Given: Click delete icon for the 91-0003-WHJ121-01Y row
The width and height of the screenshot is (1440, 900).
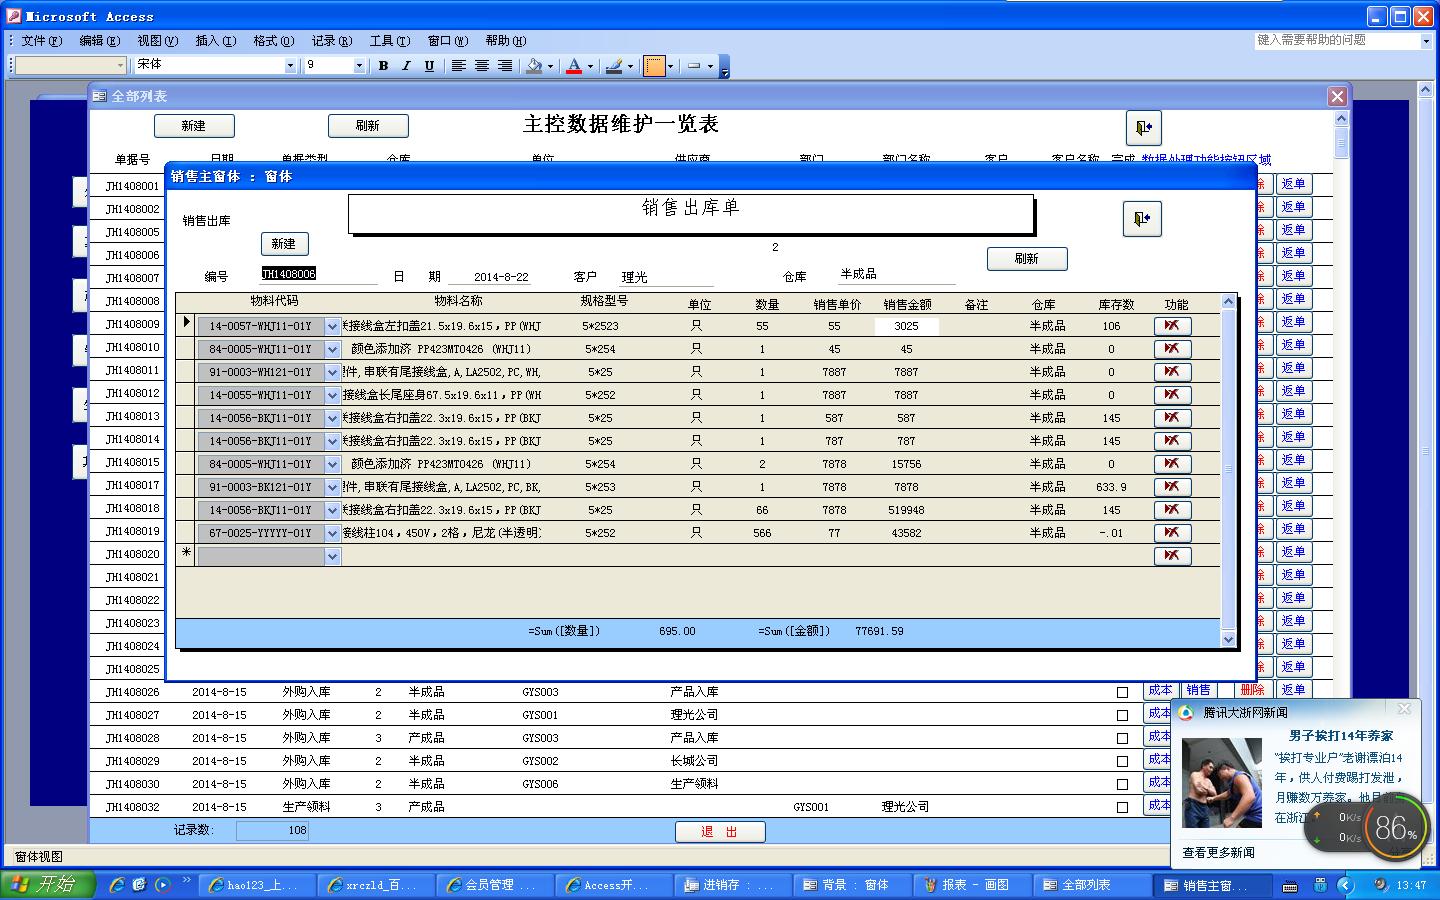Looking at the screenshot, I should [1172, 372].
